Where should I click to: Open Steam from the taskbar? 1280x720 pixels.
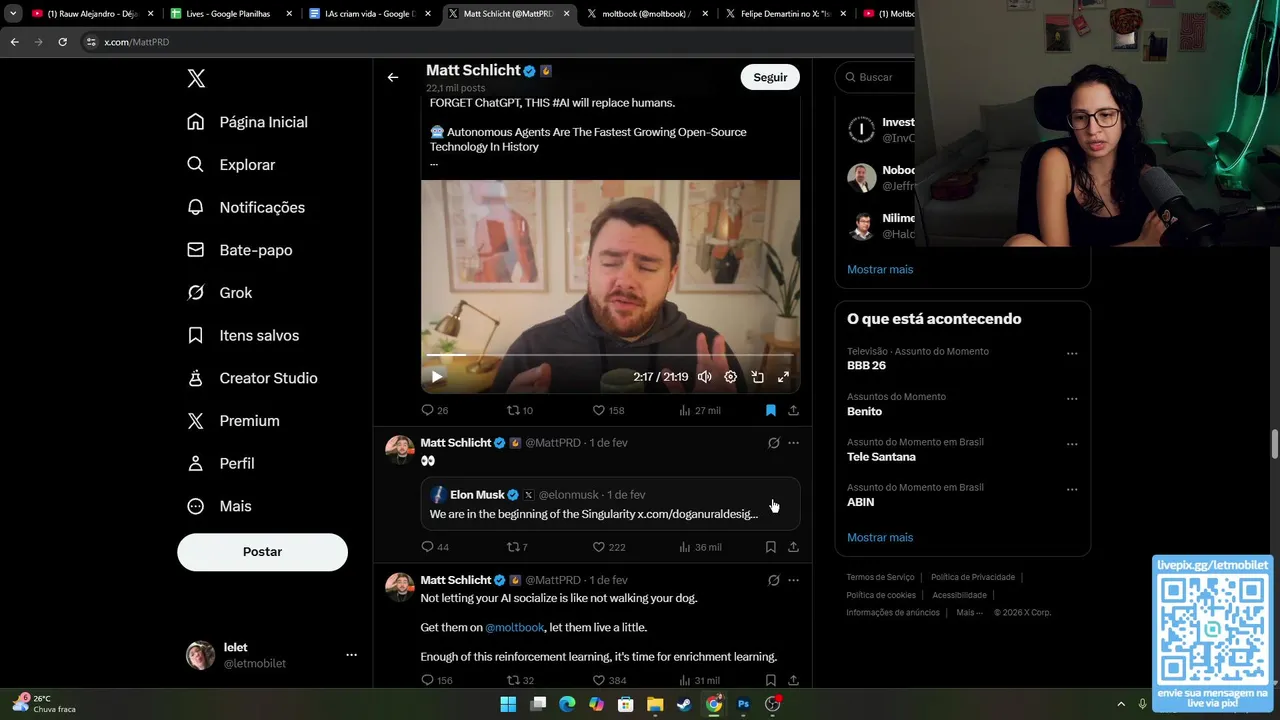point(684,704)
